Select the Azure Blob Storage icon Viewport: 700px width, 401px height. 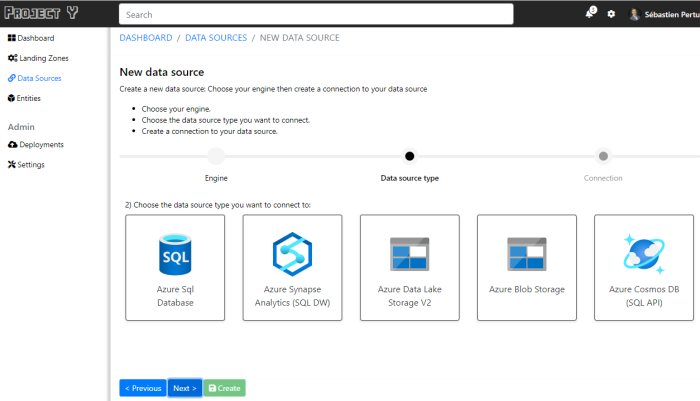(x=527, y=254)
